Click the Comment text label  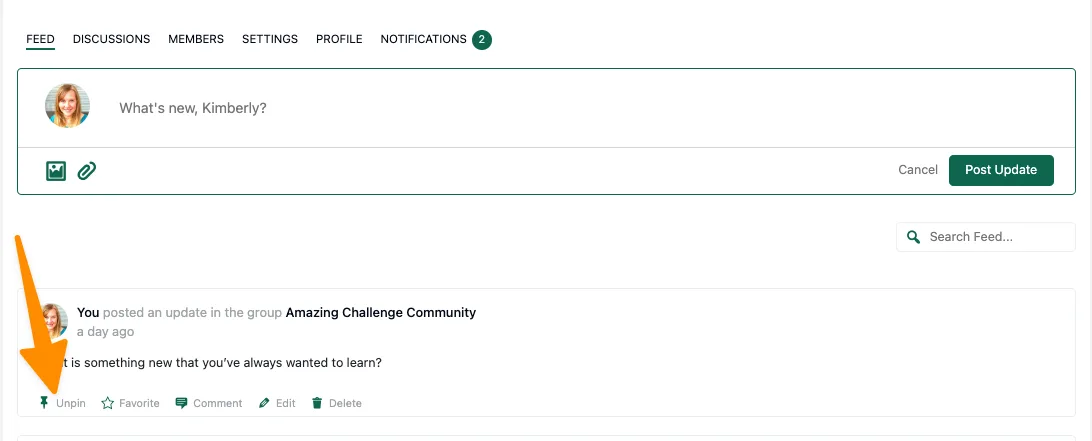218,403
